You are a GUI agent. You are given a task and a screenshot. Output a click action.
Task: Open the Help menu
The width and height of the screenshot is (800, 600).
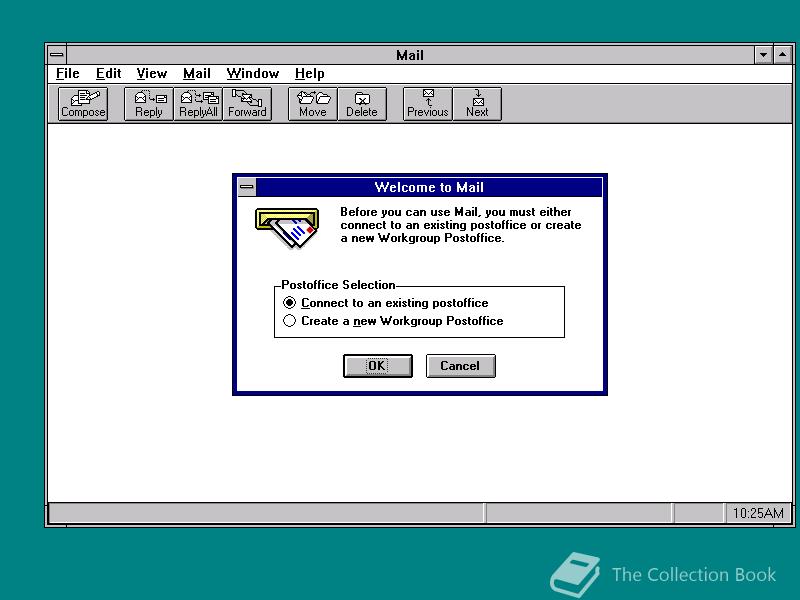tap(309, 73)
